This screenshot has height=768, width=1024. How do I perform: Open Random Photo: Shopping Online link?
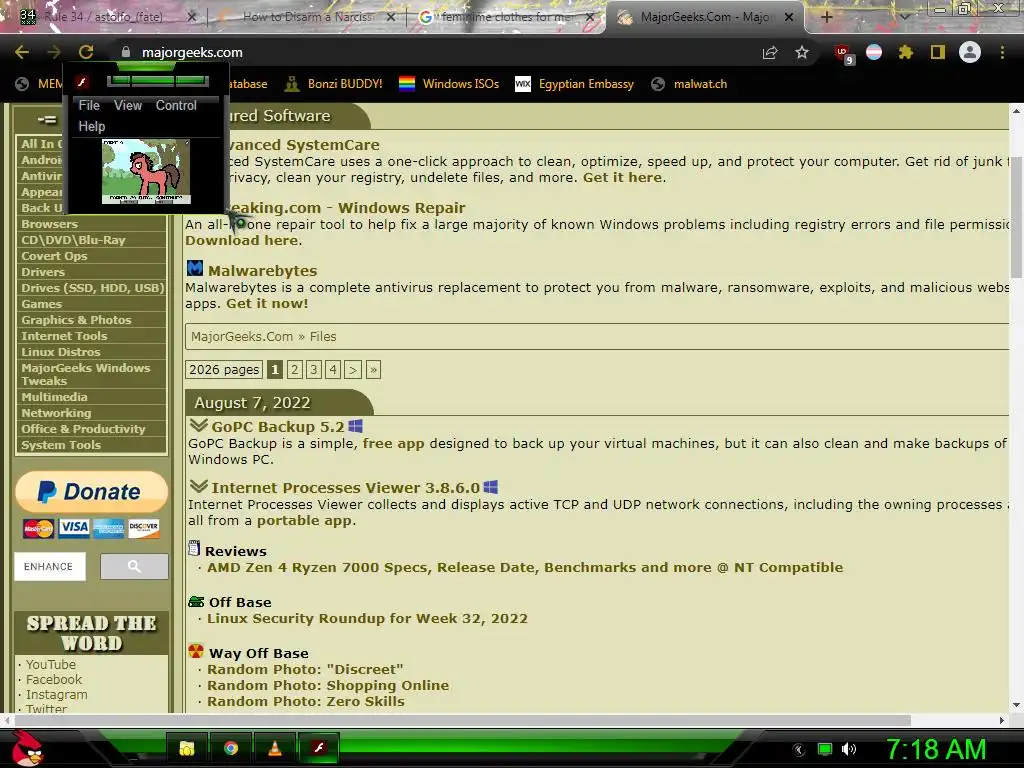(328, 686)
